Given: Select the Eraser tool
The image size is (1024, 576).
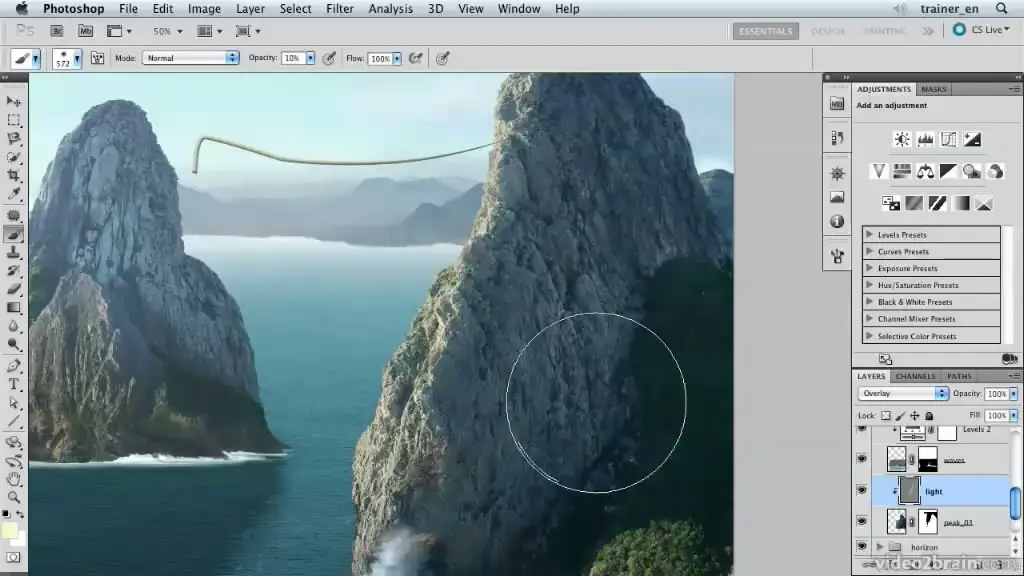Looking at the screenshot, I should coord(14,289).
